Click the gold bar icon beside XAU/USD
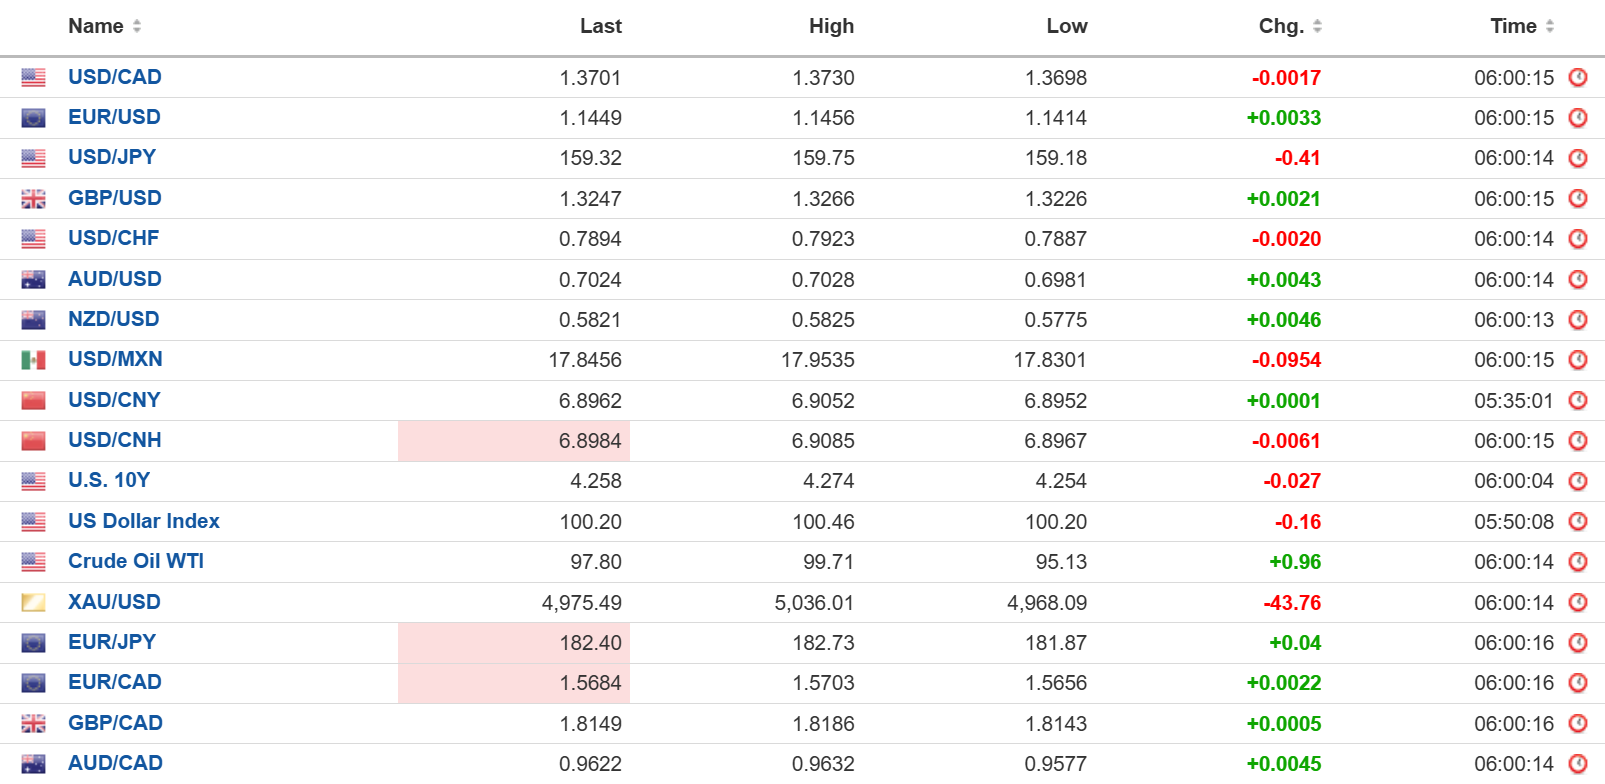 tap(33, 602)
